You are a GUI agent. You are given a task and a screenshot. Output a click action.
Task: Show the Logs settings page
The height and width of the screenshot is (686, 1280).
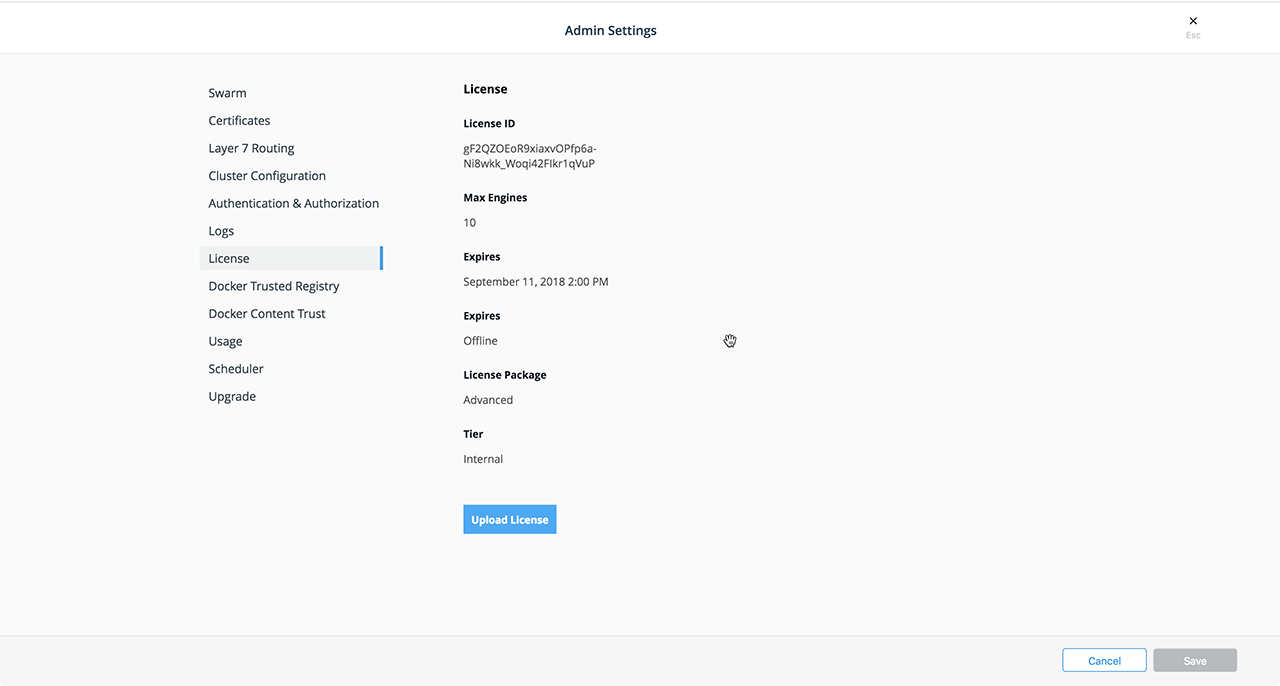pyautogui.click(x=221, y=231)
